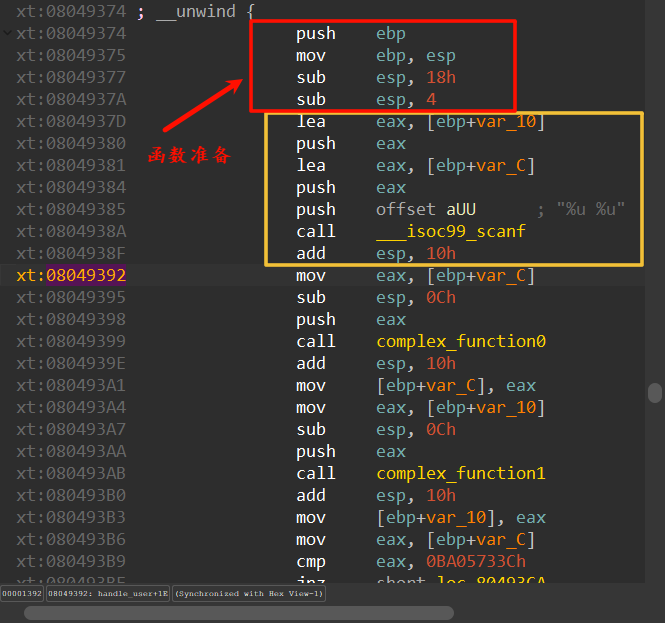This screenshot has width=665, height=623.
Task: Click the handle_user+1E location in status bar
Action: pyautogui.click(x=108, y=593)
